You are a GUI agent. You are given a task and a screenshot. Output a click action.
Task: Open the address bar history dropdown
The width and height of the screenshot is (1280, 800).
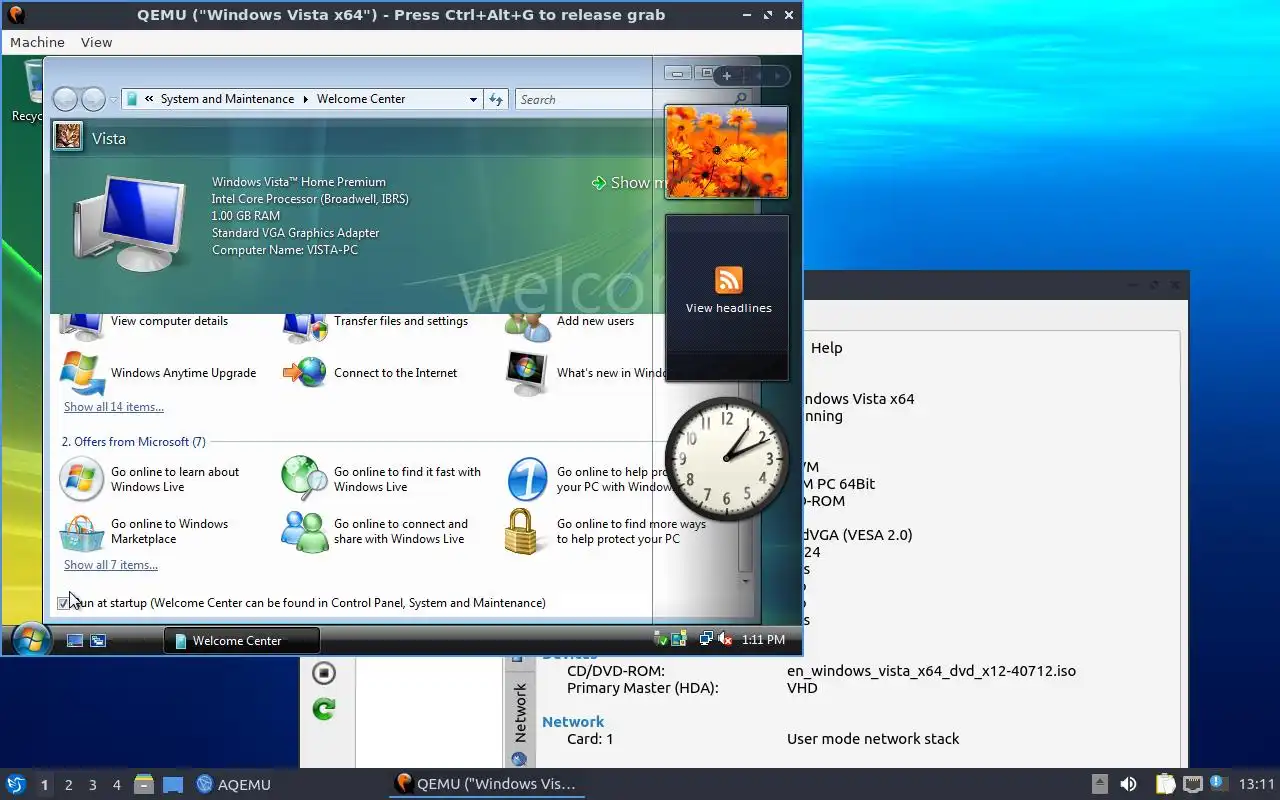(473, 99)
